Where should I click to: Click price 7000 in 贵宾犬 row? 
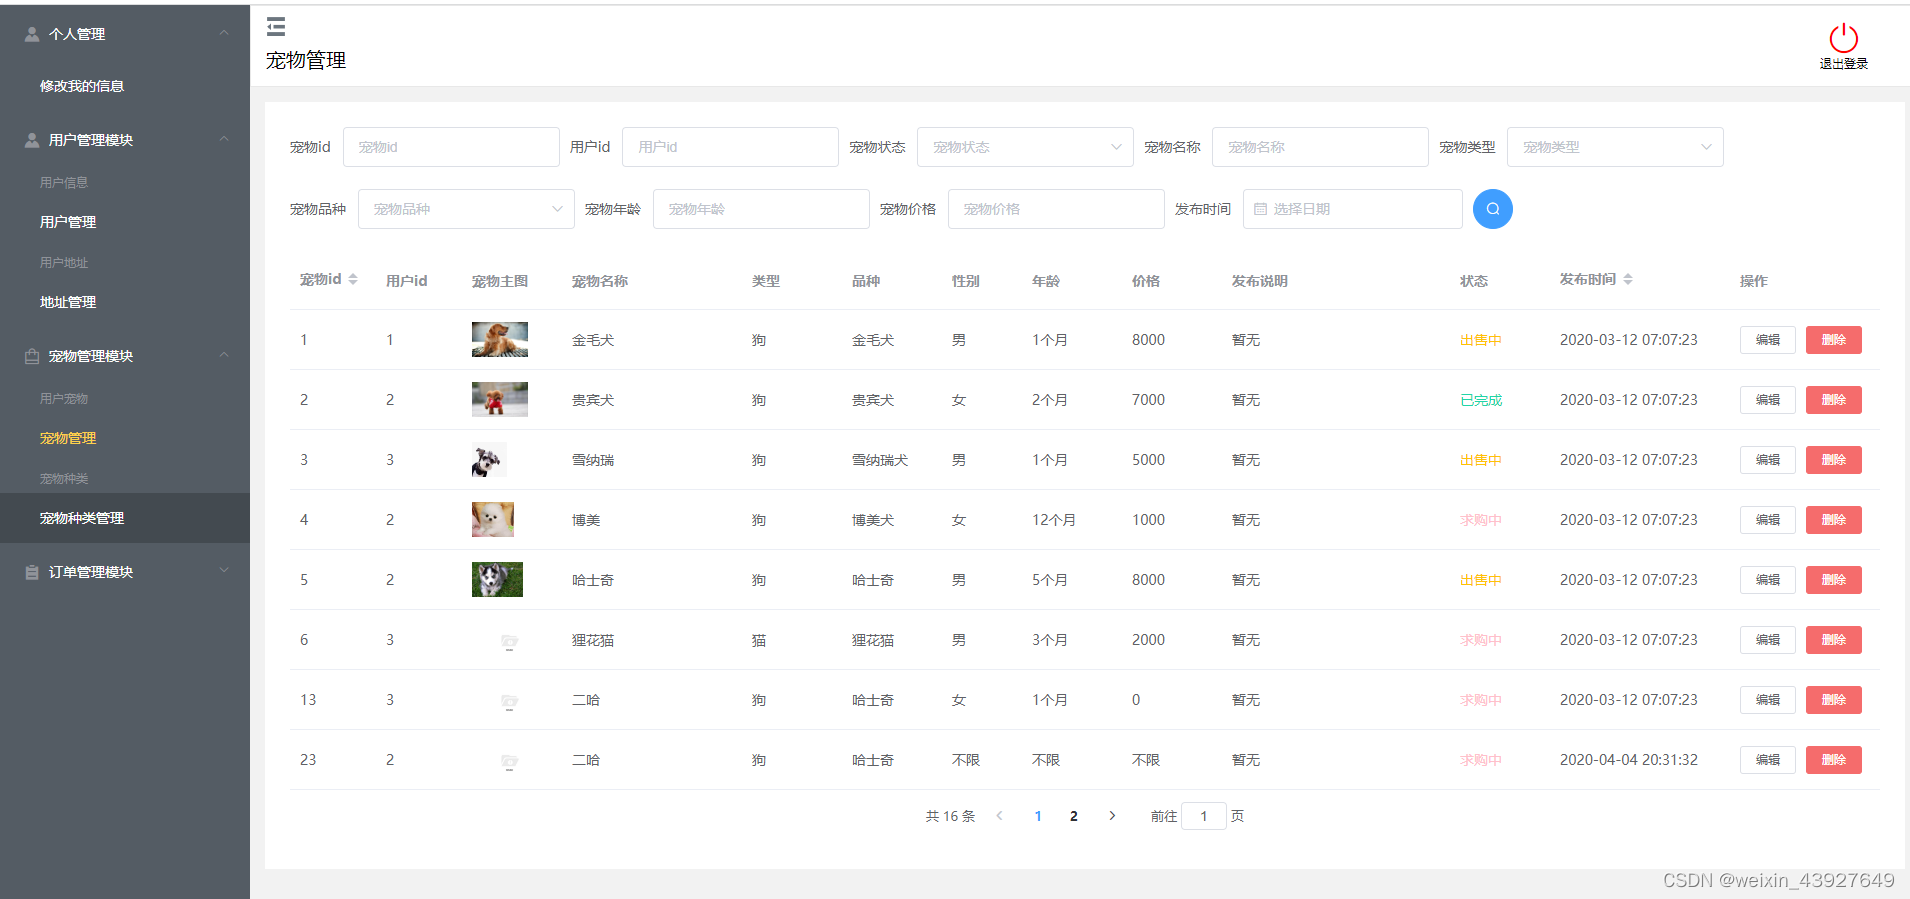[x=1148, y=400]
